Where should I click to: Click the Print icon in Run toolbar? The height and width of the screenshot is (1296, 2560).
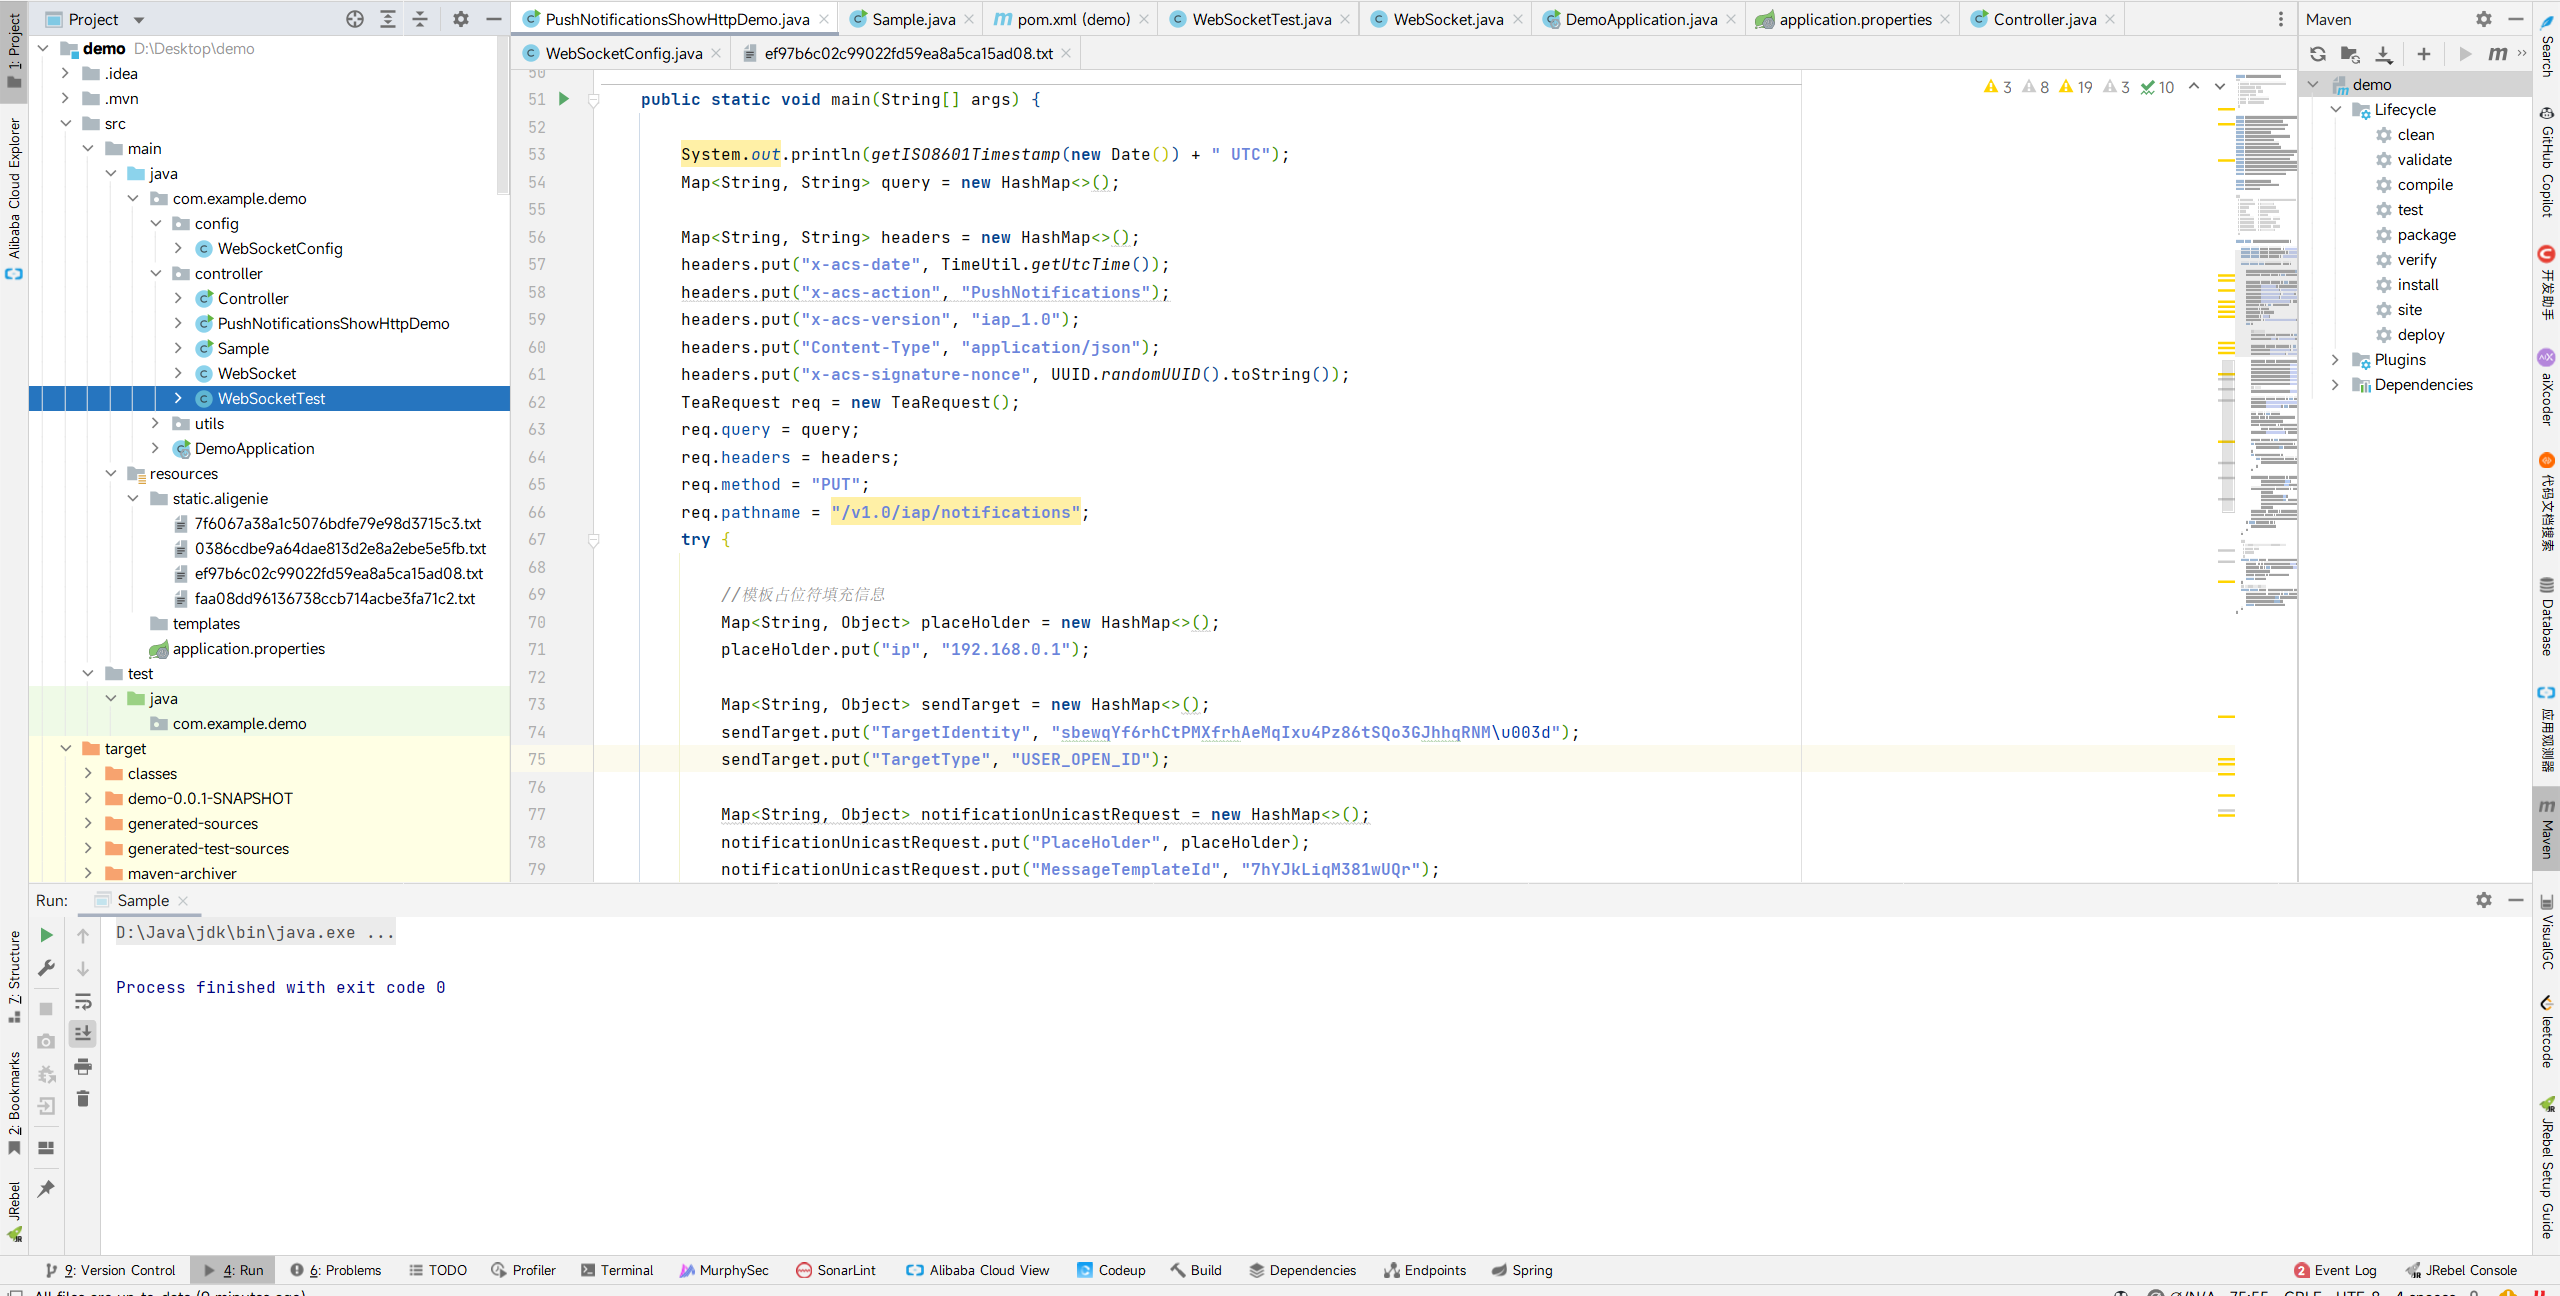click(x=83, y=1066)
